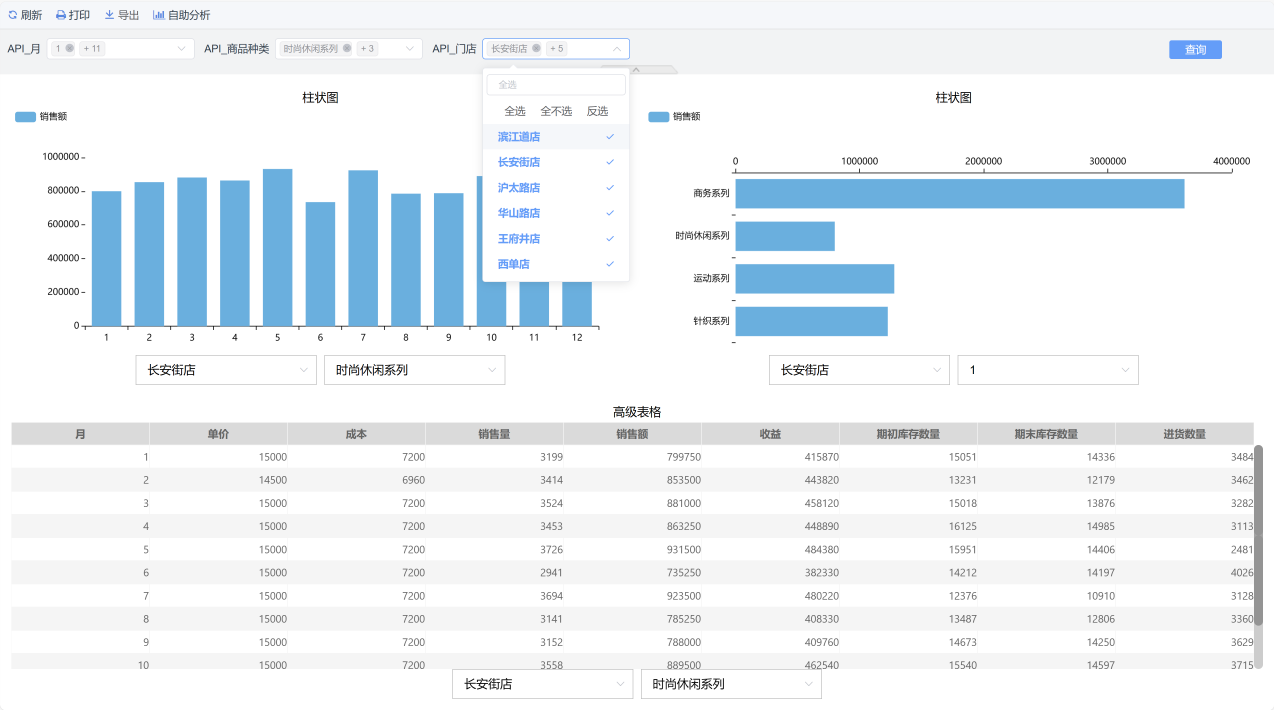The width and height of the screenshot is (1274, 710).
Task: Toggle 销售额 legend swatch of right chart
Action: [659, 117]
